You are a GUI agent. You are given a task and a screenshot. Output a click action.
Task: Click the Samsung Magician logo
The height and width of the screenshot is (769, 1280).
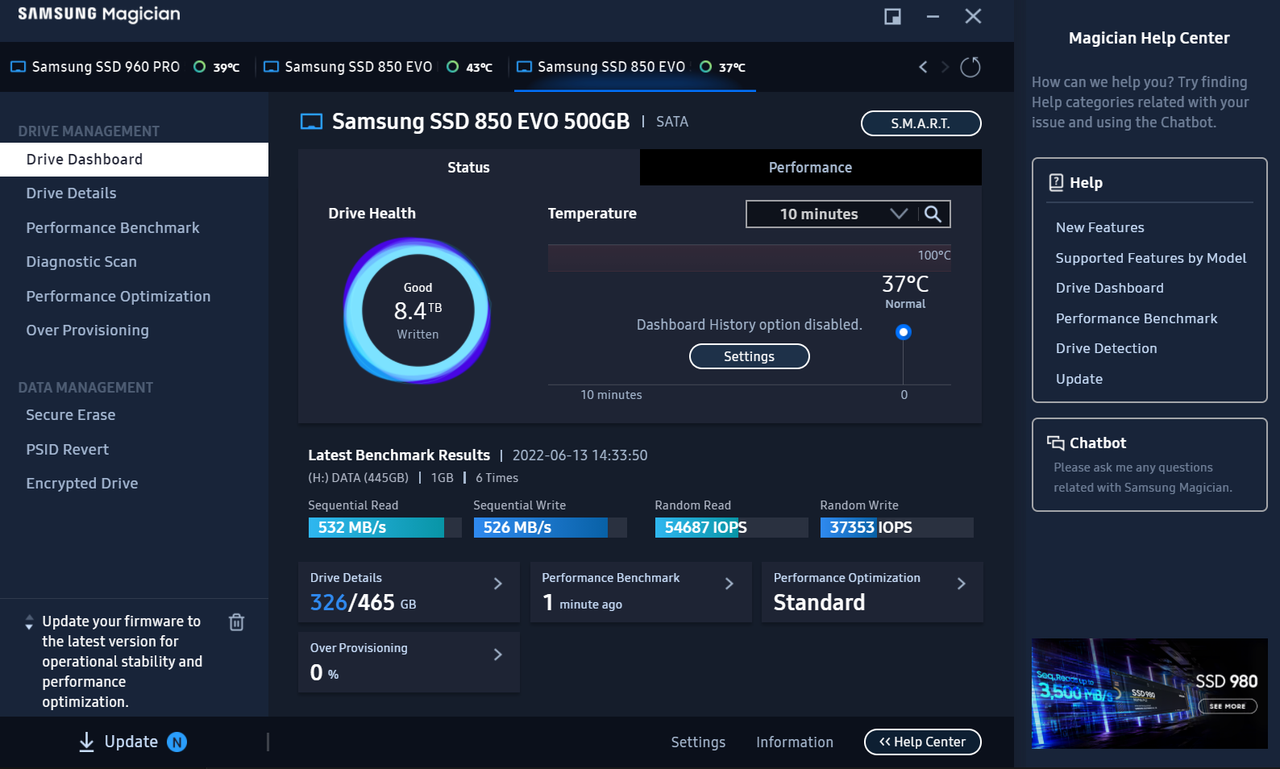(x=99, y=15)
